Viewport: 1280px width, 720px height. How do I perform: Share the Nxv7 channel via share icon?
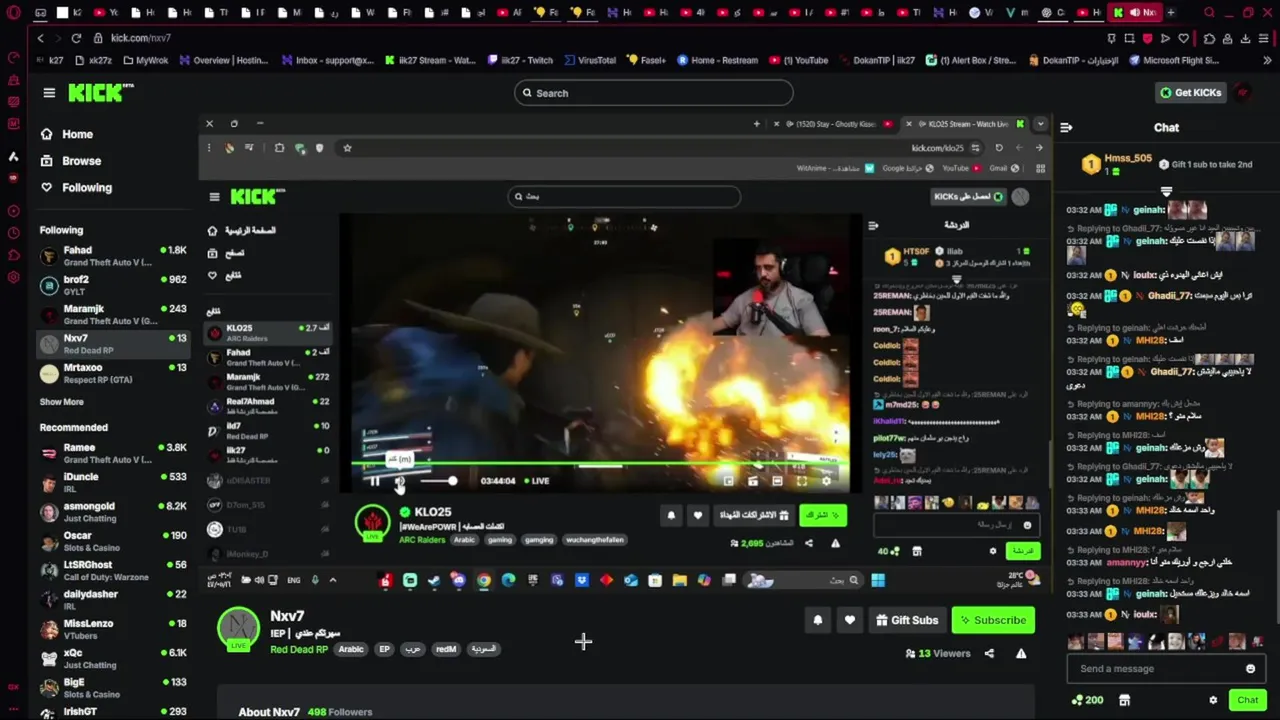pos(989,653)
